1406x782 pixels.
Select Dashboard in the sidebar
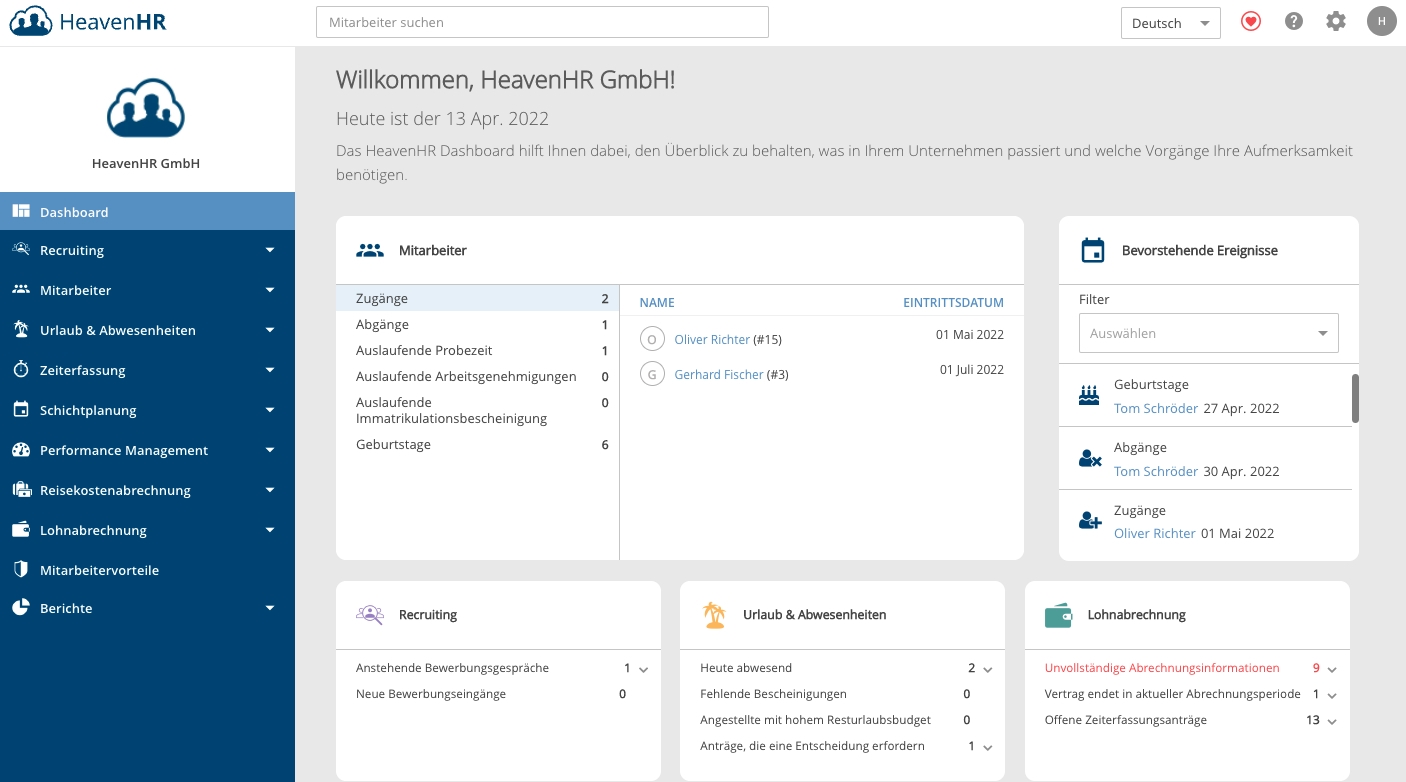click(x=74, y=212)
